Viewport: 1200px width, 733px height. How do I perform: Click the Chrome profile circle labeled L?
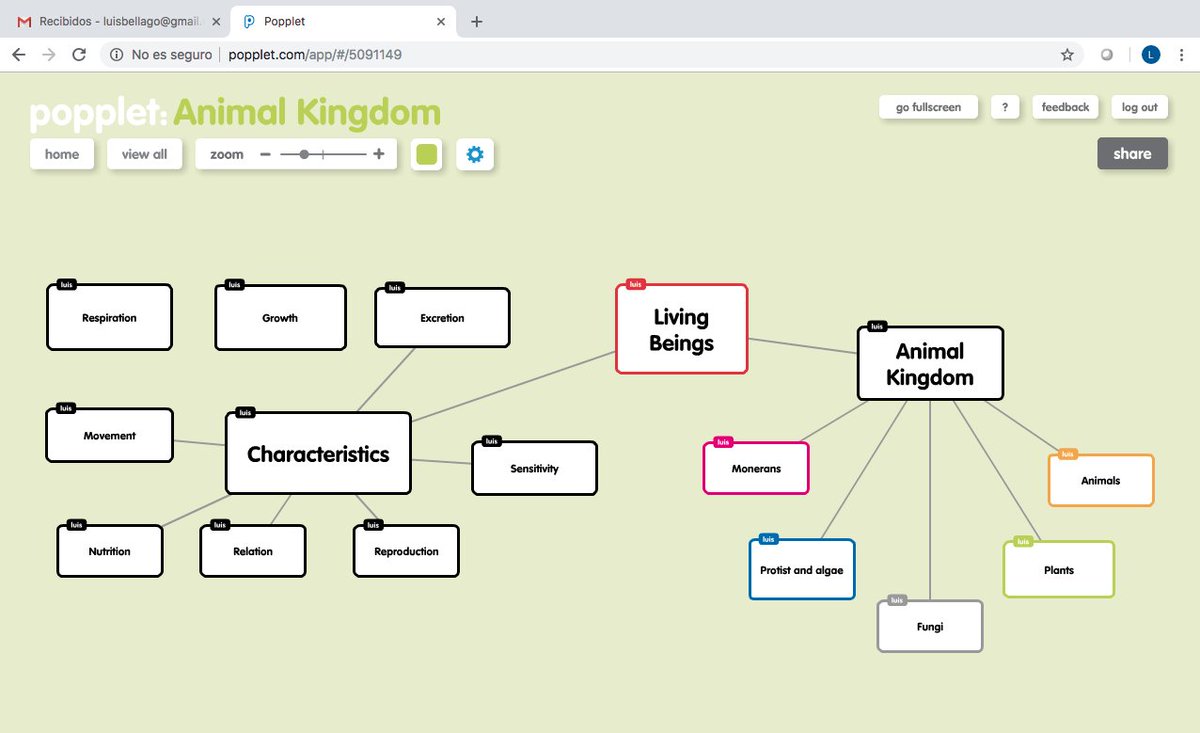(x=1150, y=54)
